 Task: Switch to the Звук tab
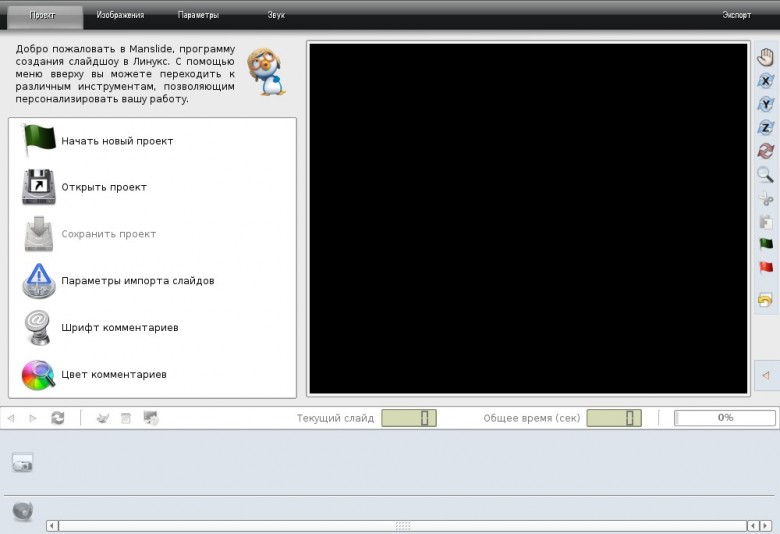coord(276,15)
